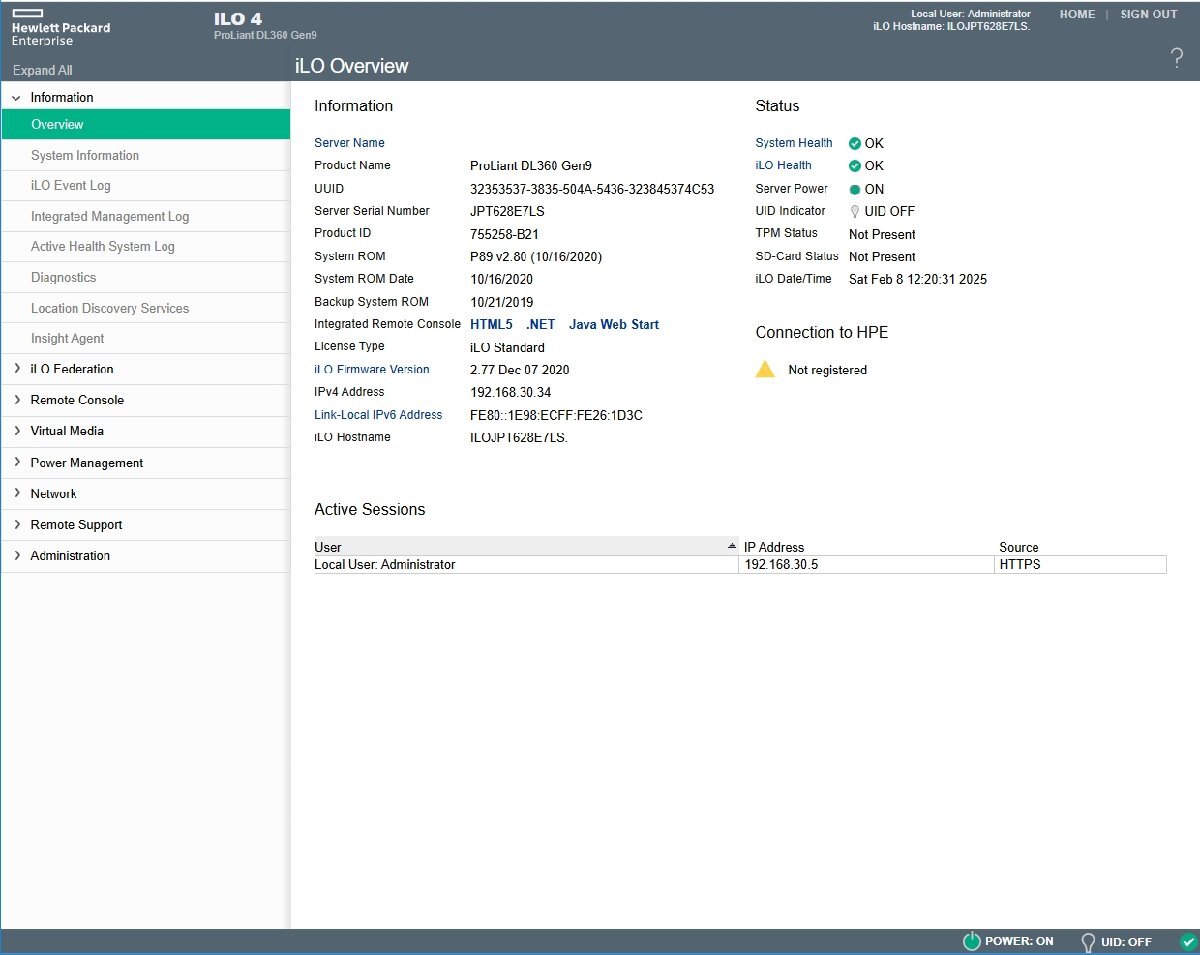Viewport: 1200px width, 955px height.
Task: Click the System Health OK status icon
Action: pos(855,143)
